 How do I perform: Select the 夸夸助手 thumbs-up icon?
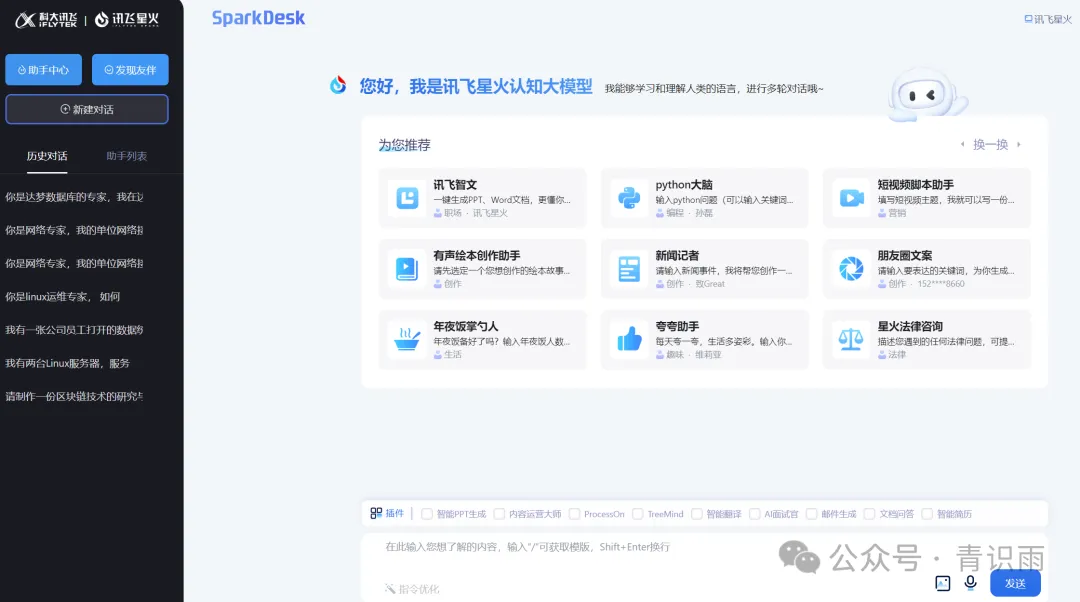click(x=629, y=339)
